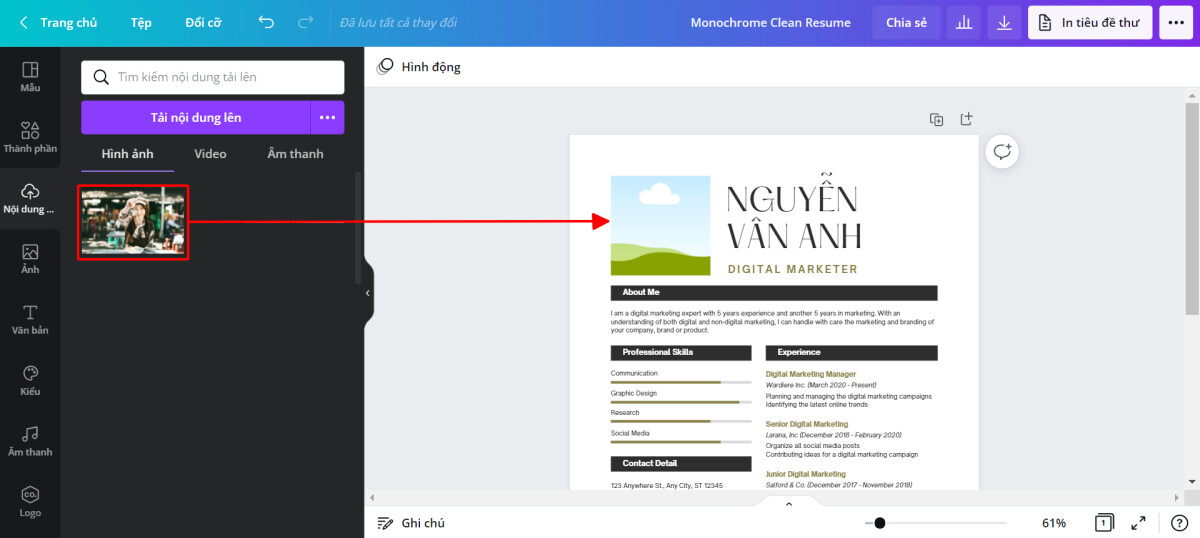Select the uploaded photo thumbnail
The image size is (1200, 538).
(x=133, y=221)
